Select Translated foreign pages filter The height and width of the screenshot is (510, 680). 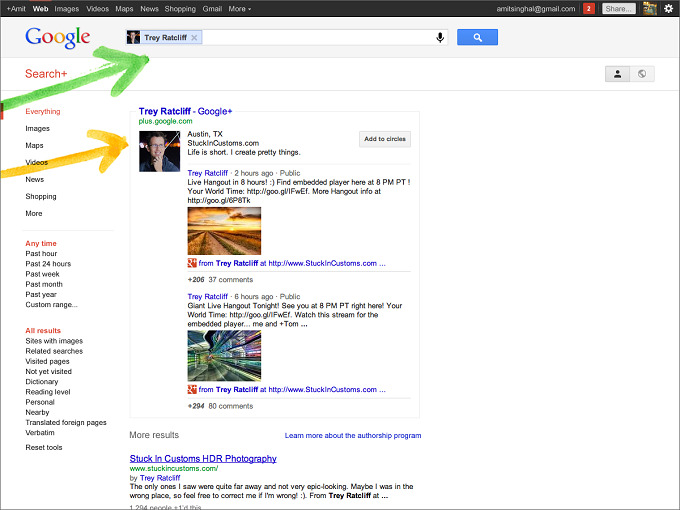[66, 422]
